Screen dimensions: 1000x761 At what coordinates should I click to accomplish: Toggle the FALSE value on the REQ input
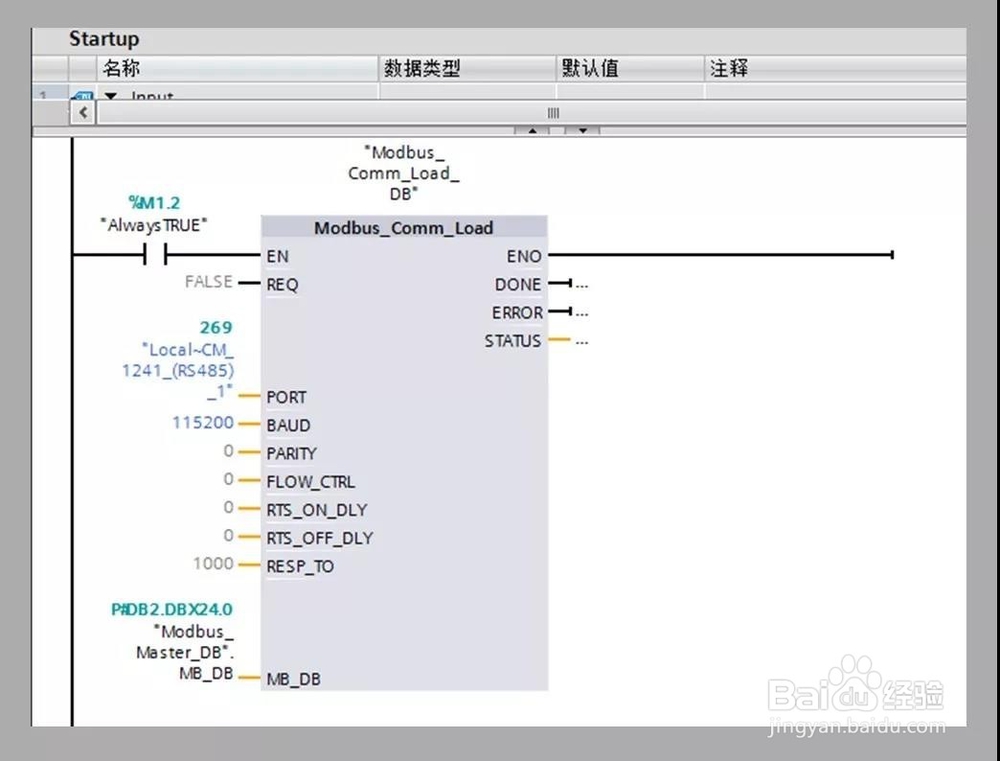(207, 282)
